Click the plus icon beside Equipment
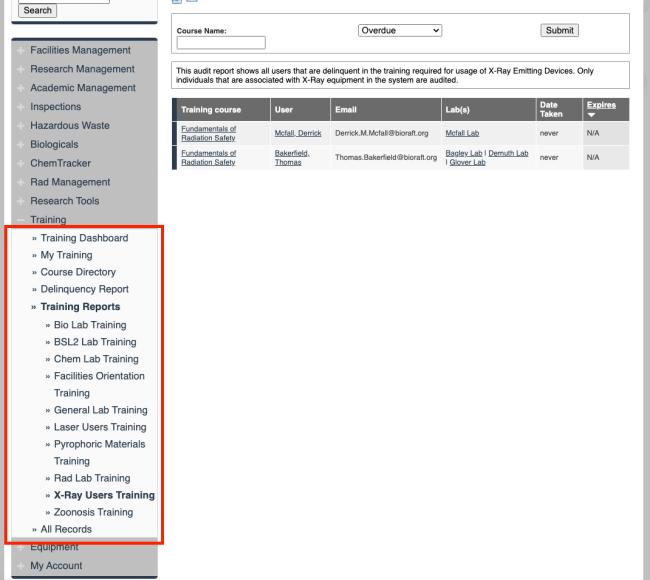Screen dimensions: 650x580 20,547
